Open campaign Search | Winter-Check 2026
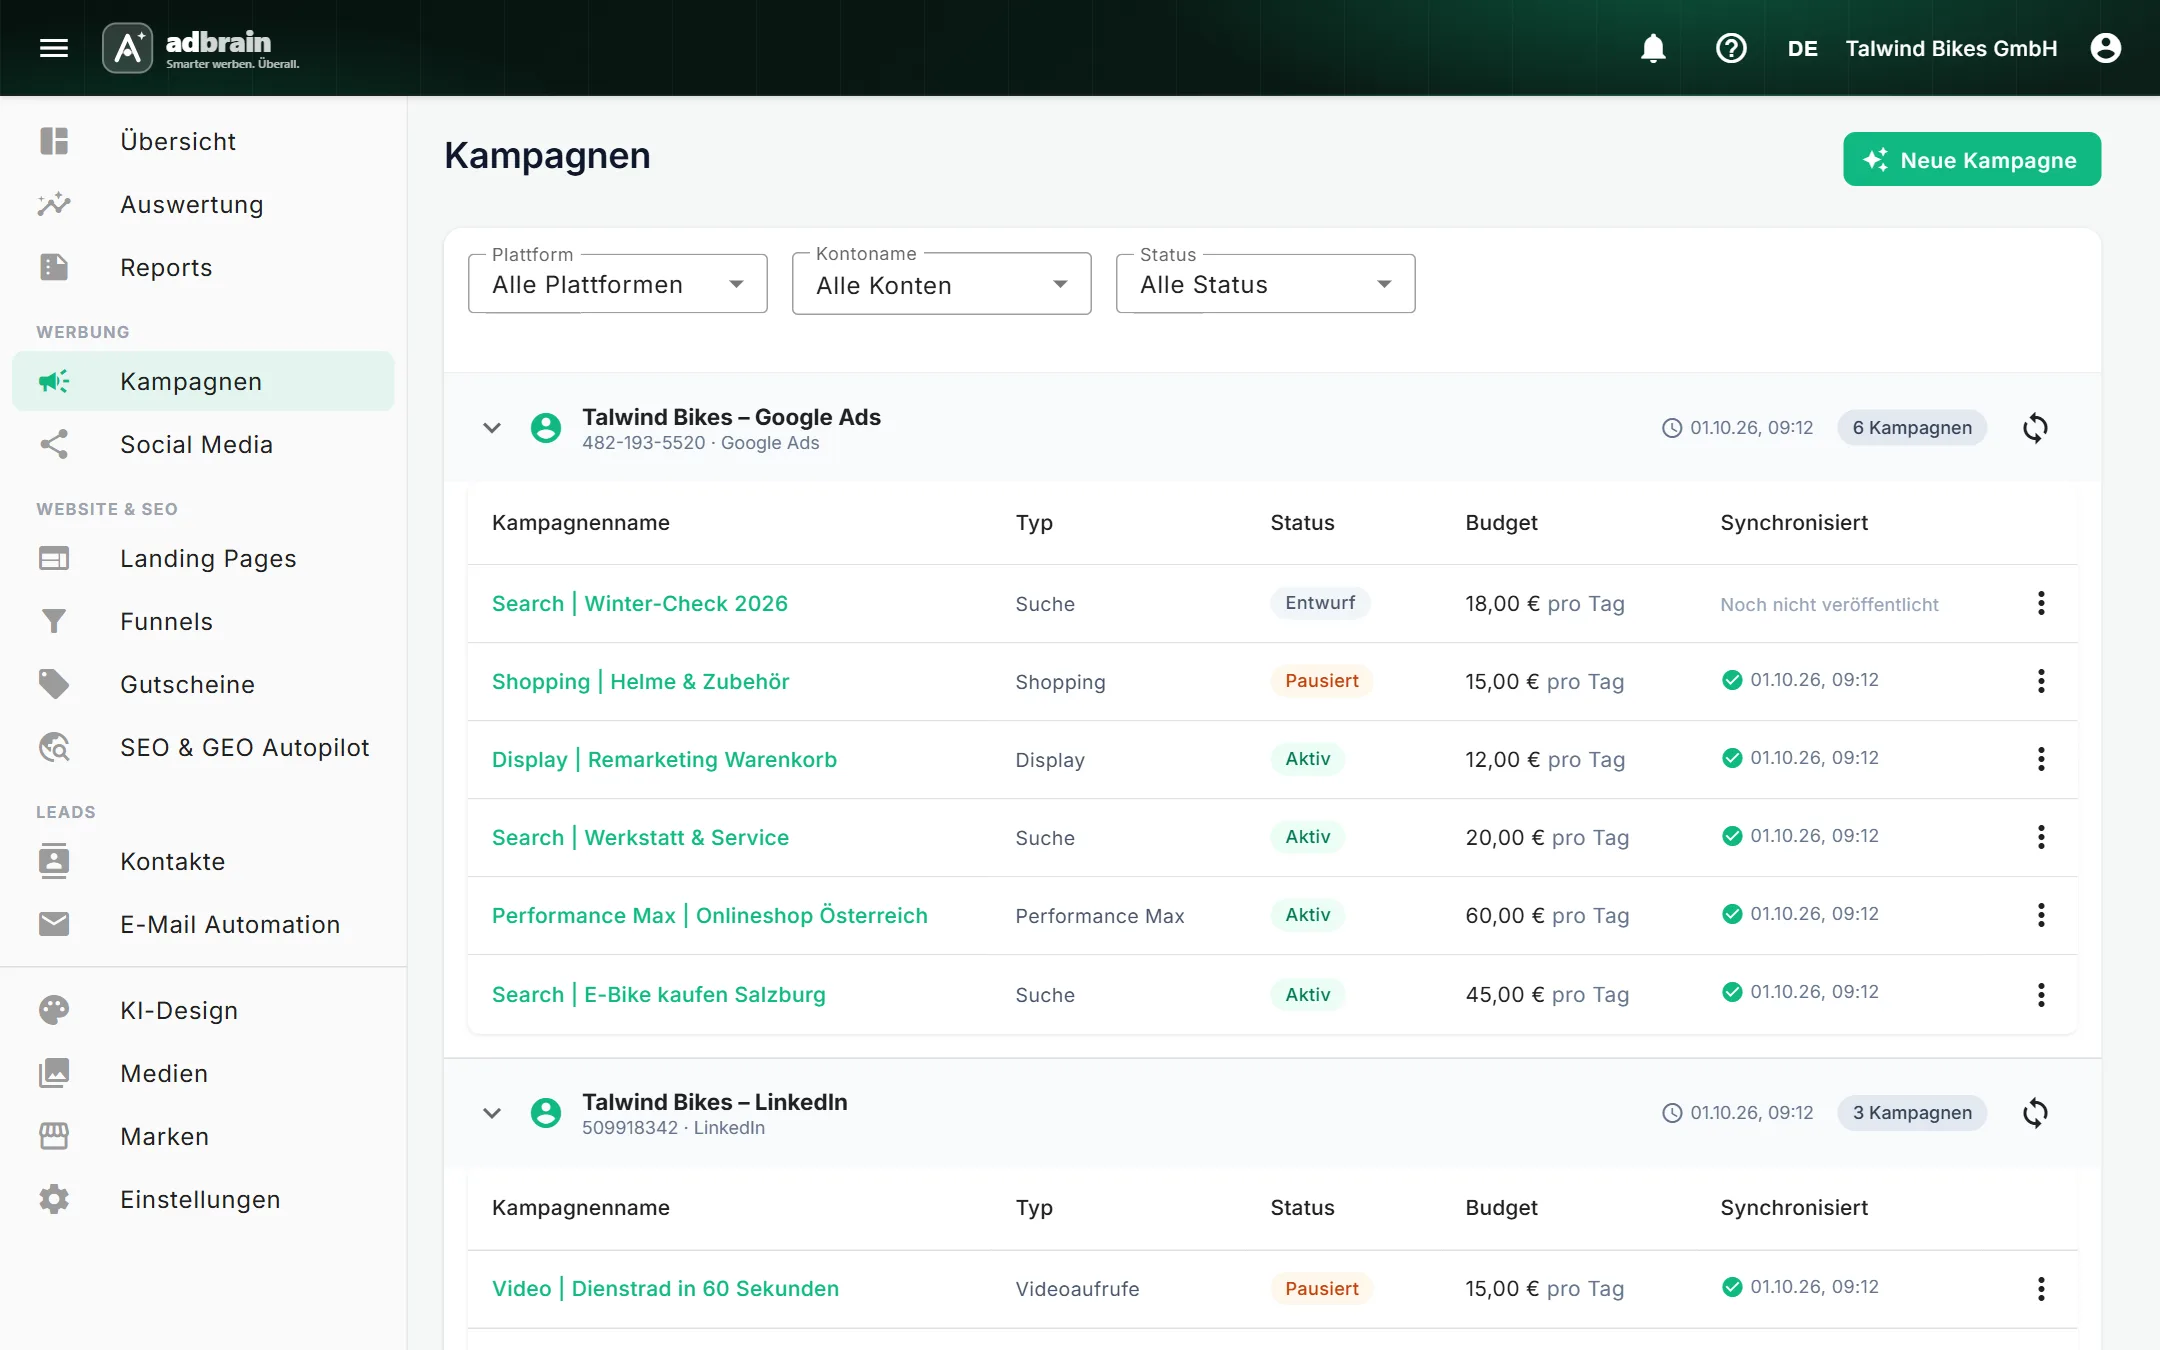 [x=640, y=603]
